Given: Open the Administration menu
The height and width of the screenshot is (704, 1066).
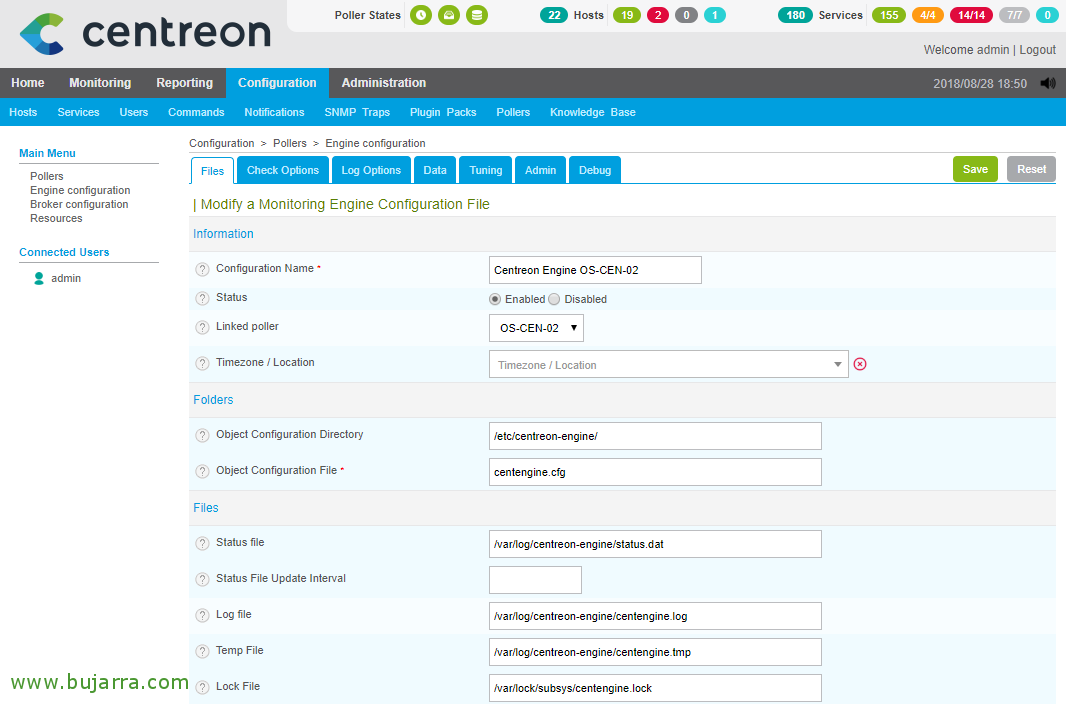Looking at the screenshot, I should (383, 83).
